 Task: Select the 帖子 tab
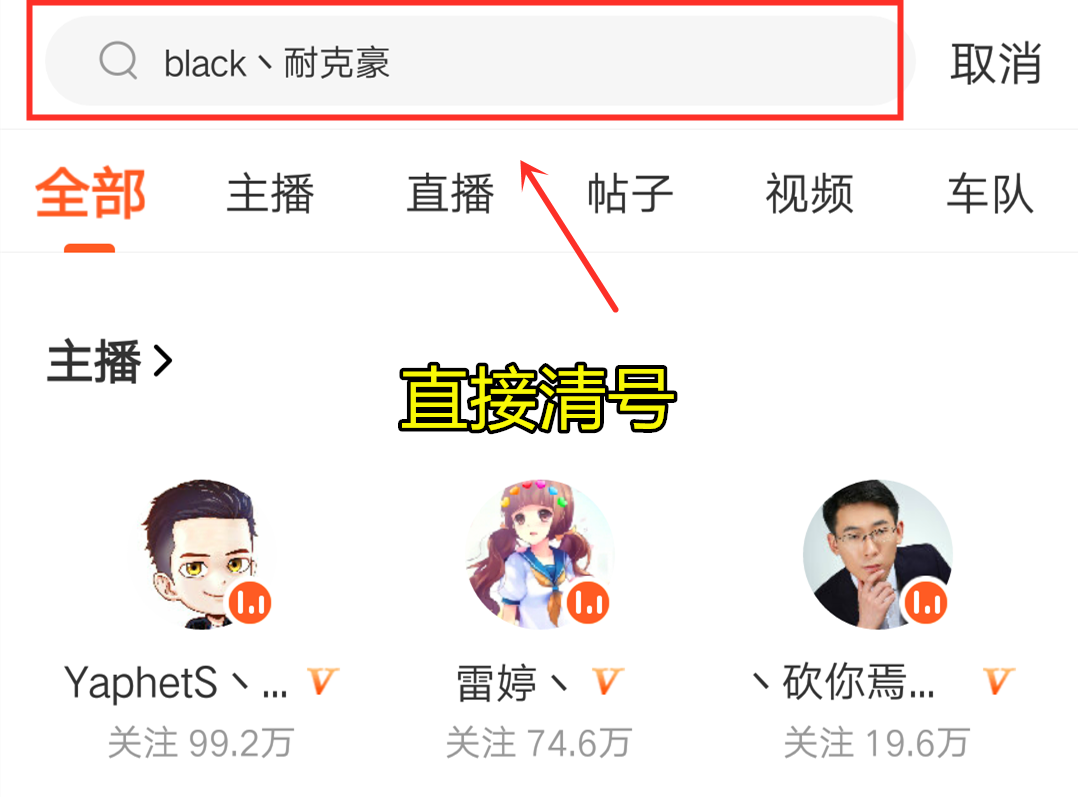pos(630,193)
